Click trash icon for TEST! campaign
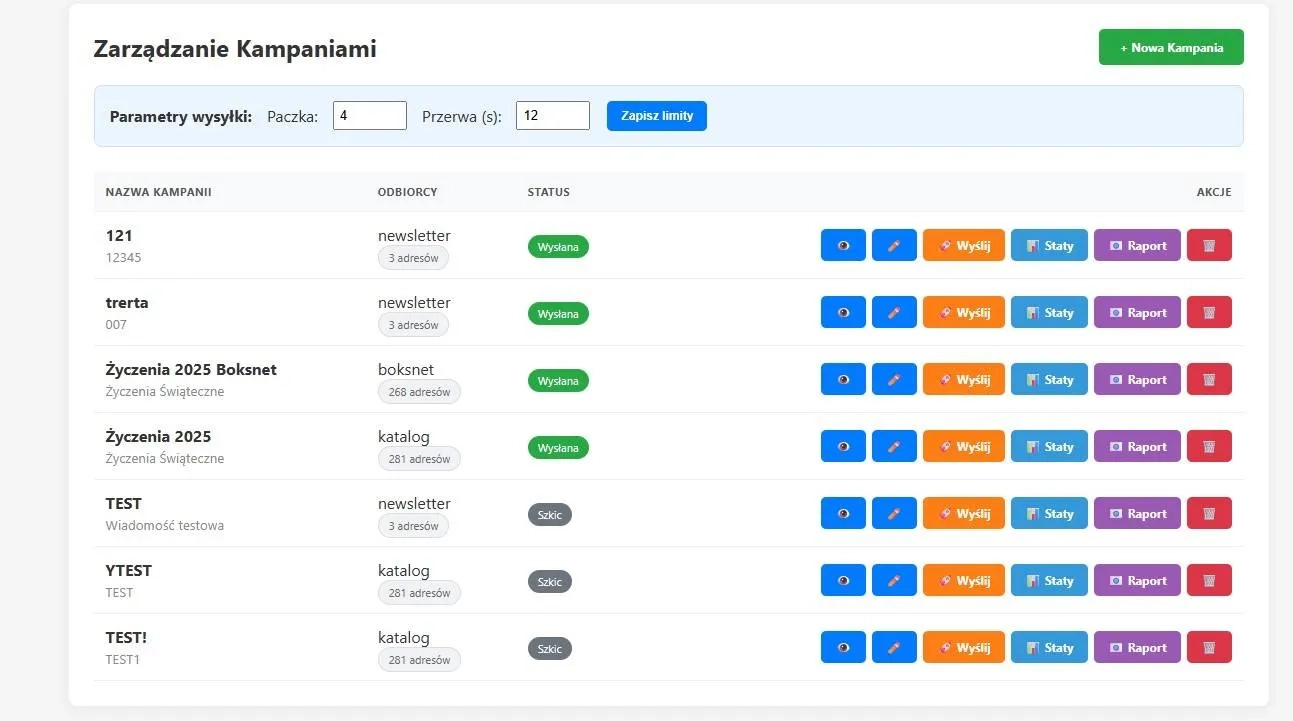This screenshot has height=721, width=1293. tap(1209, 648)
